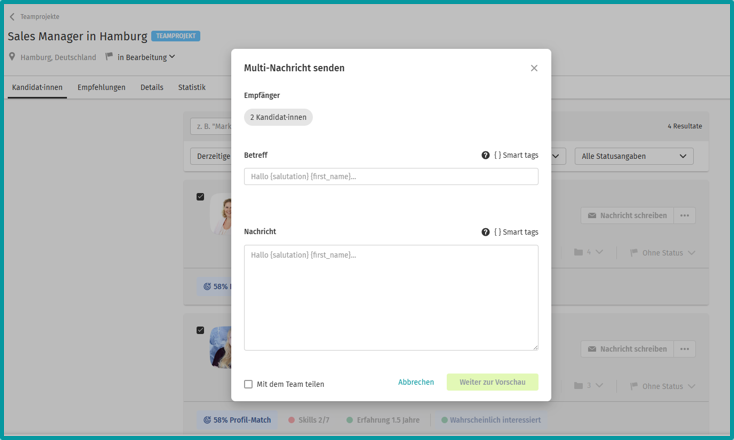The height and width of the screenshot is (440, 734).
Task: Open Ohne Status dropdown on first candidate
Action: [x=664, y=253]
